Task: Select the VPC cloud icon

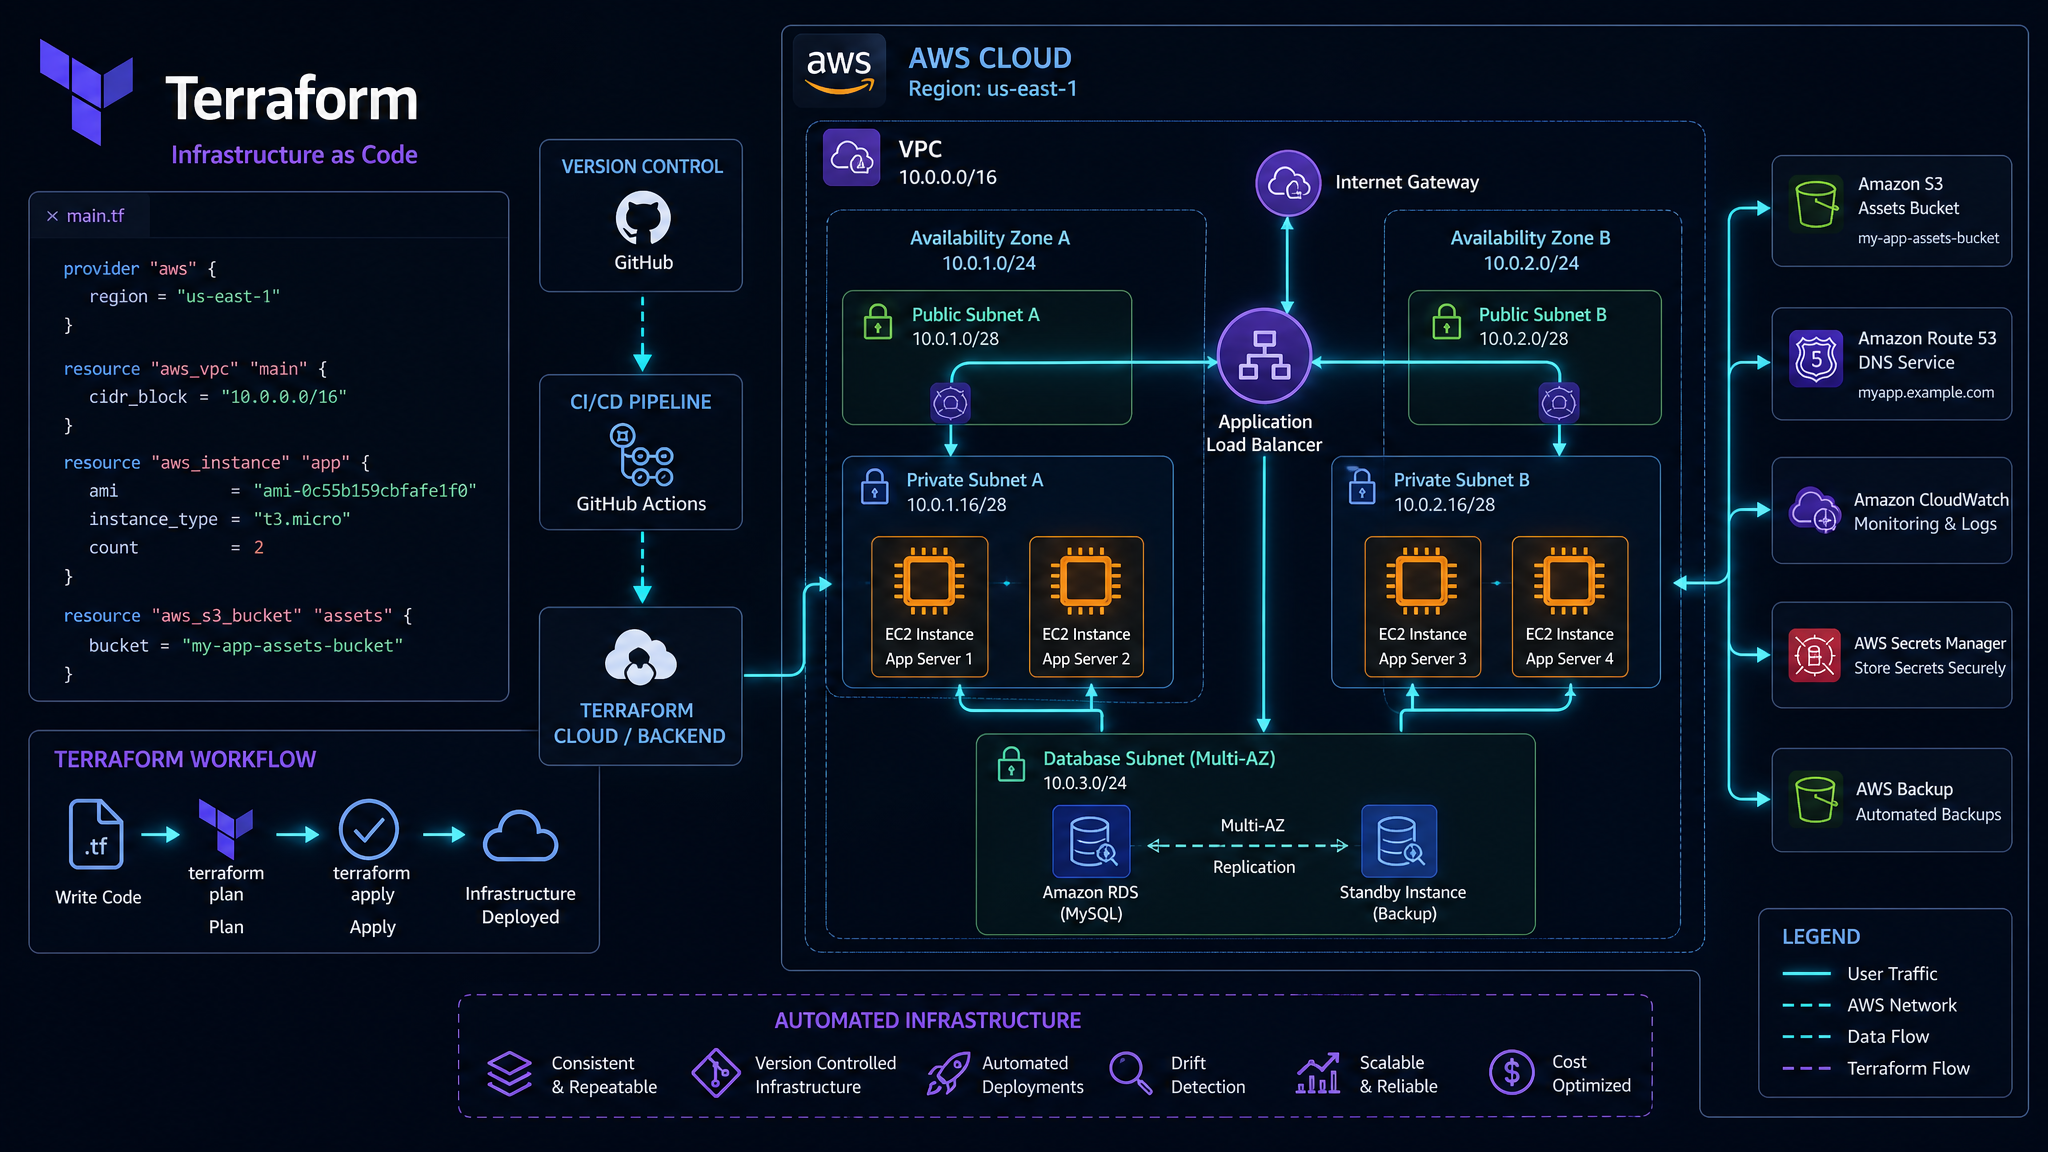Action: click(x=851, y=157)
